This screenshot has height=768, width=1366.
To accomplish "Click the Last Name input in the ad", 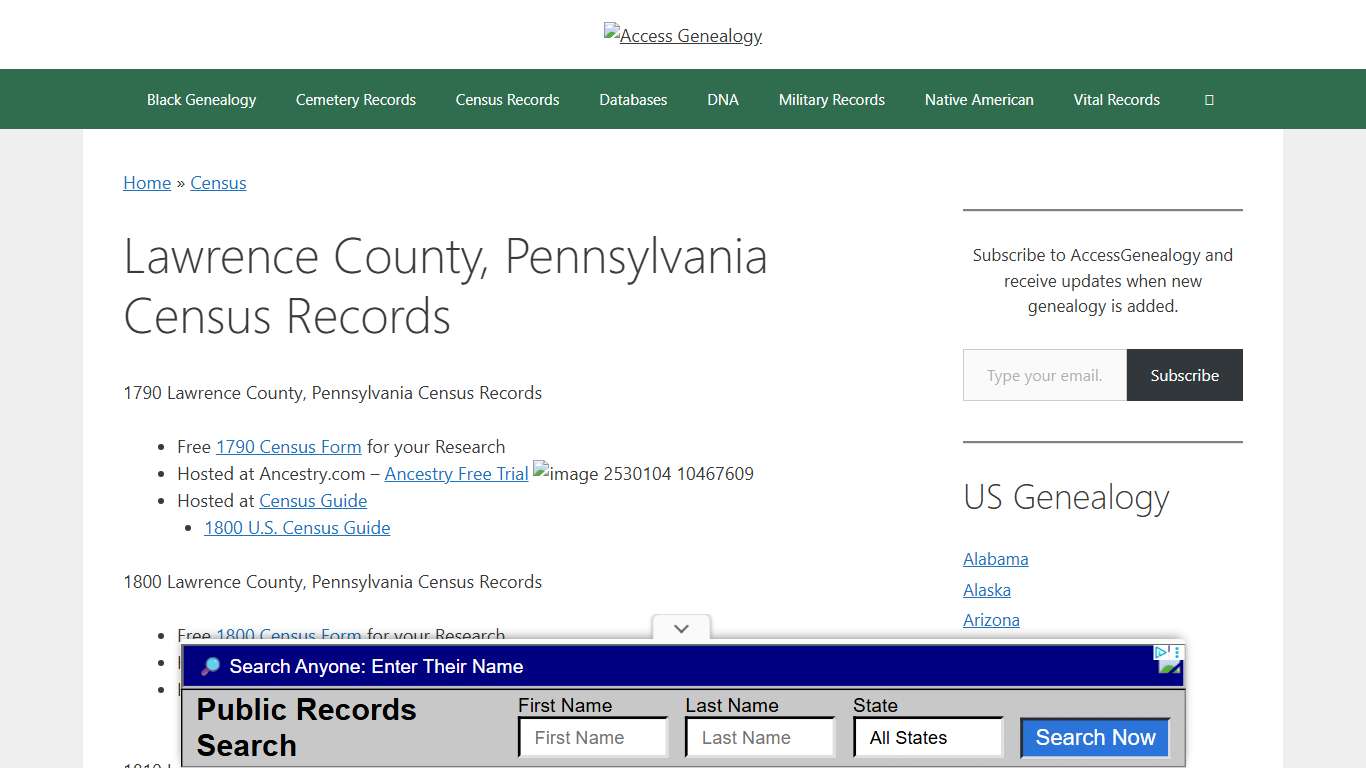I will coord(759,737).
